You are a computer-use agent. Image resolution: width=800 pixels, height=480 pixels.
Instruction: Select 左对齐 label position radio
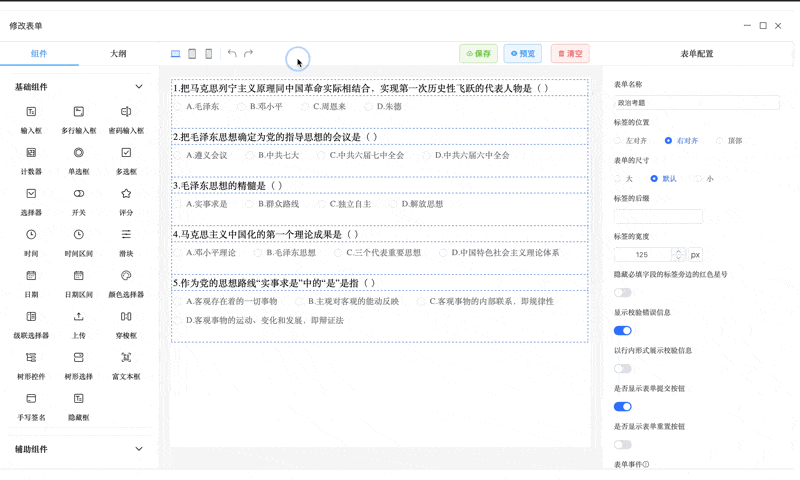click(618, 141)
